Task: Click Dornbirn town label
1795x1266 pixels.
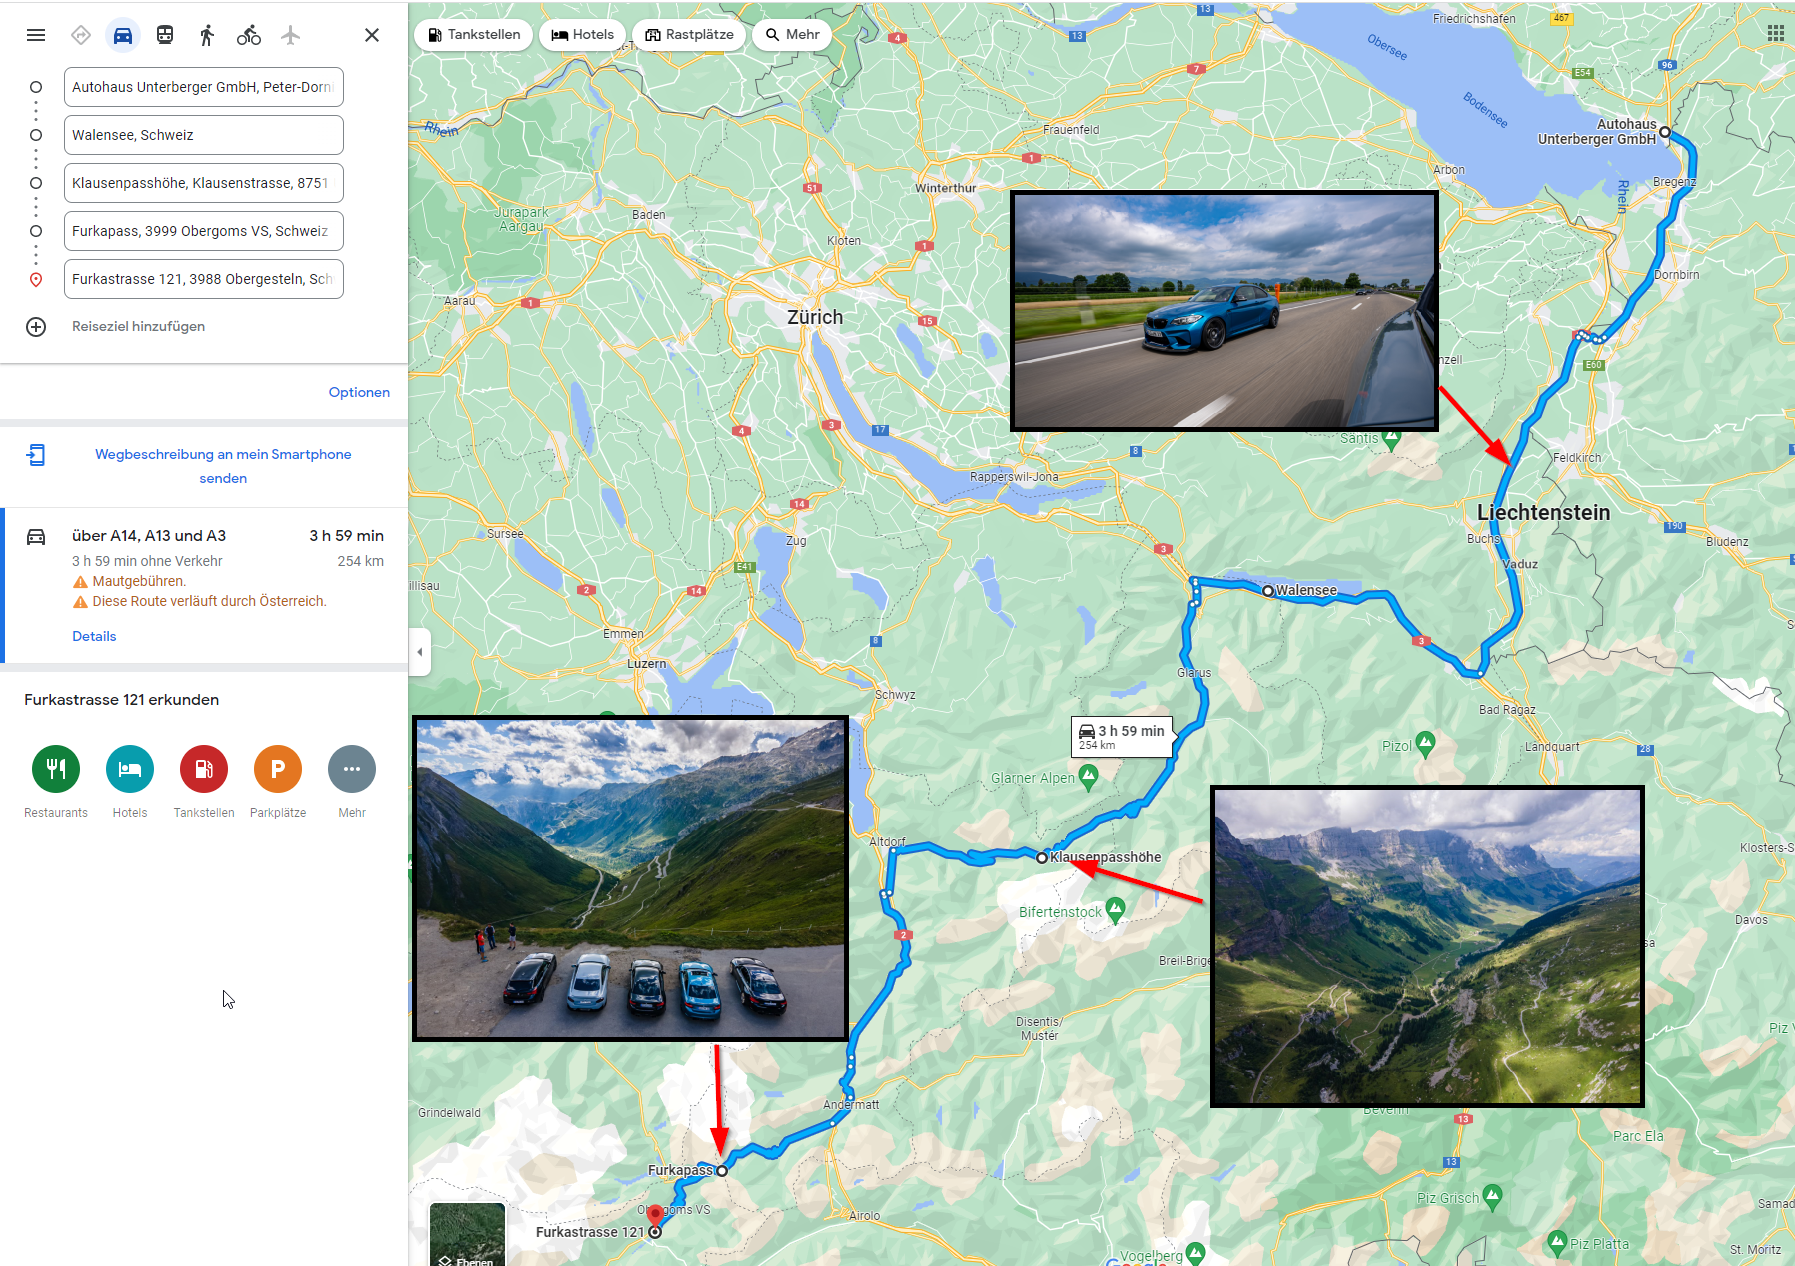Action: click(1677, 275)
